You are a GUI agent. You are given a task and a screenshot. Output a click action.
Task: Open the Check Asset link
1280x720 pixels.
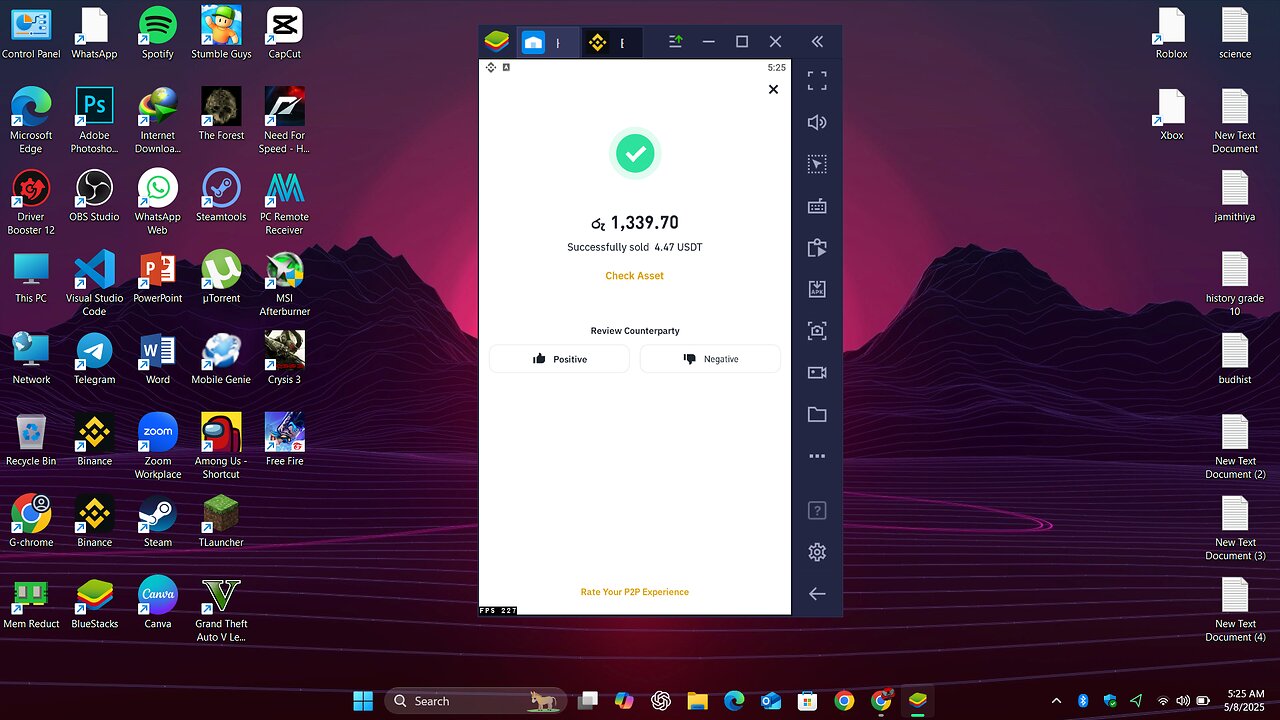(634, 276)
